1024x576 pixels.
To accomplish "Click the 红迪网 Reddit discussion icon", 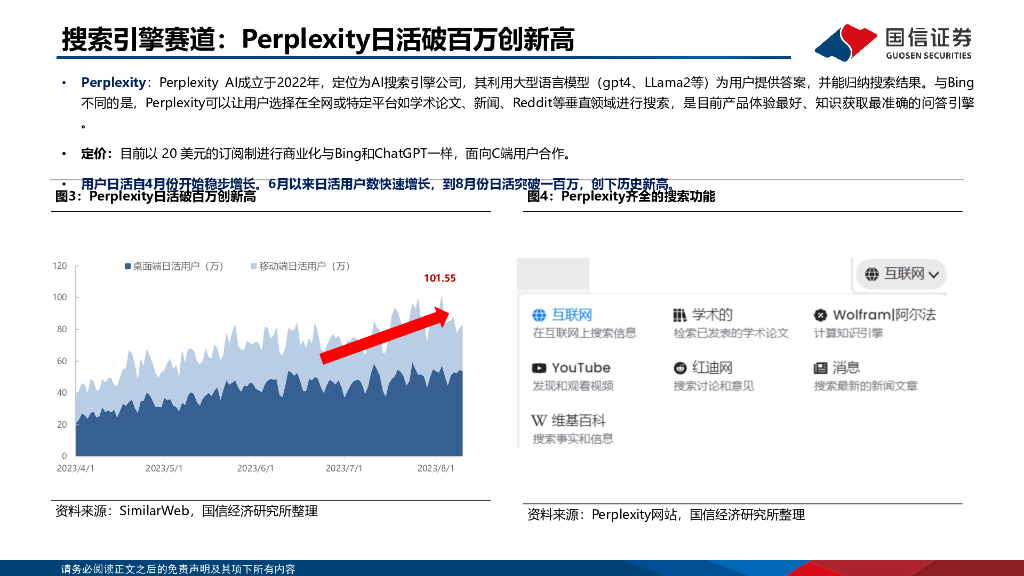I will (678, 368).
